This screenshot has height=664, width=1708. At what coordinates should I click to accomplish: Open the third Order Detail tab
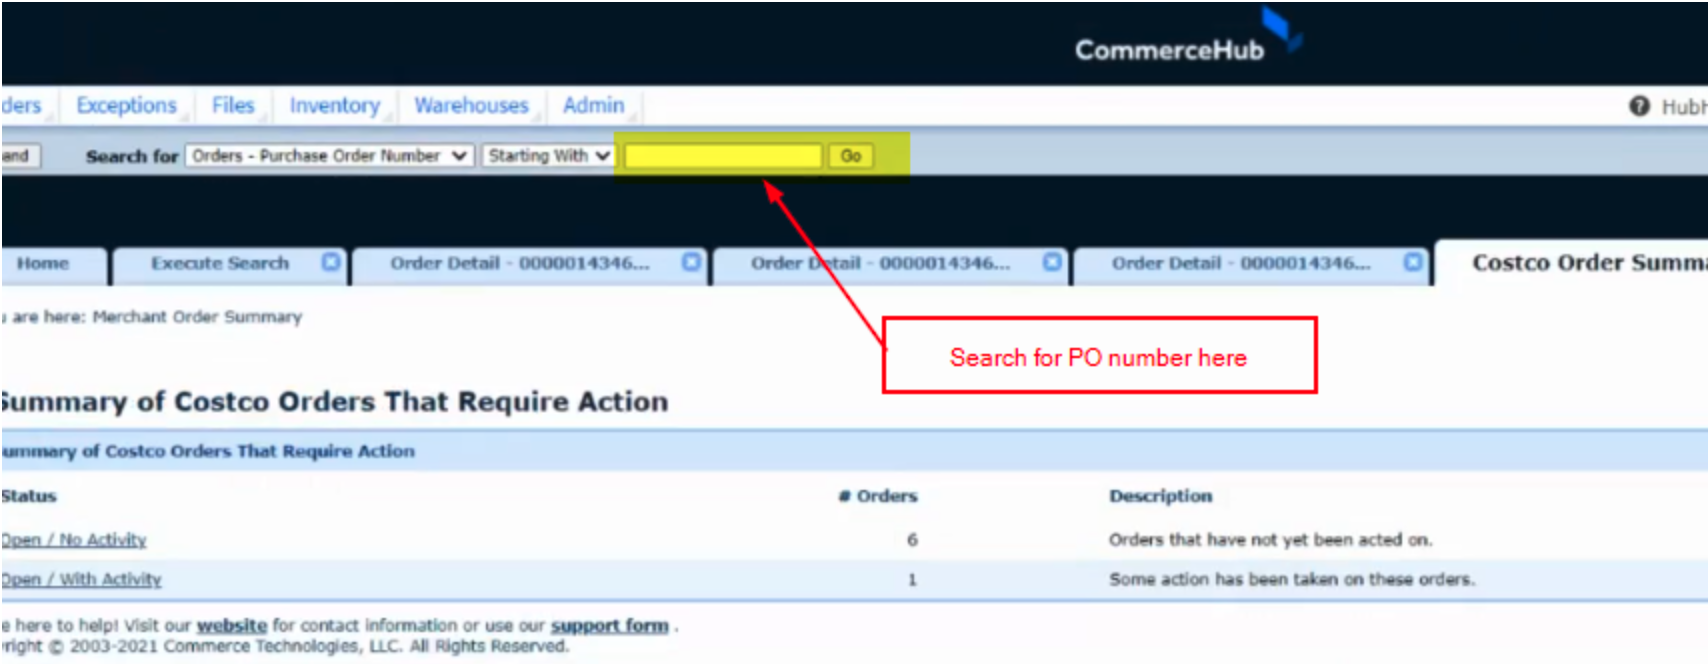[1242, 263]
